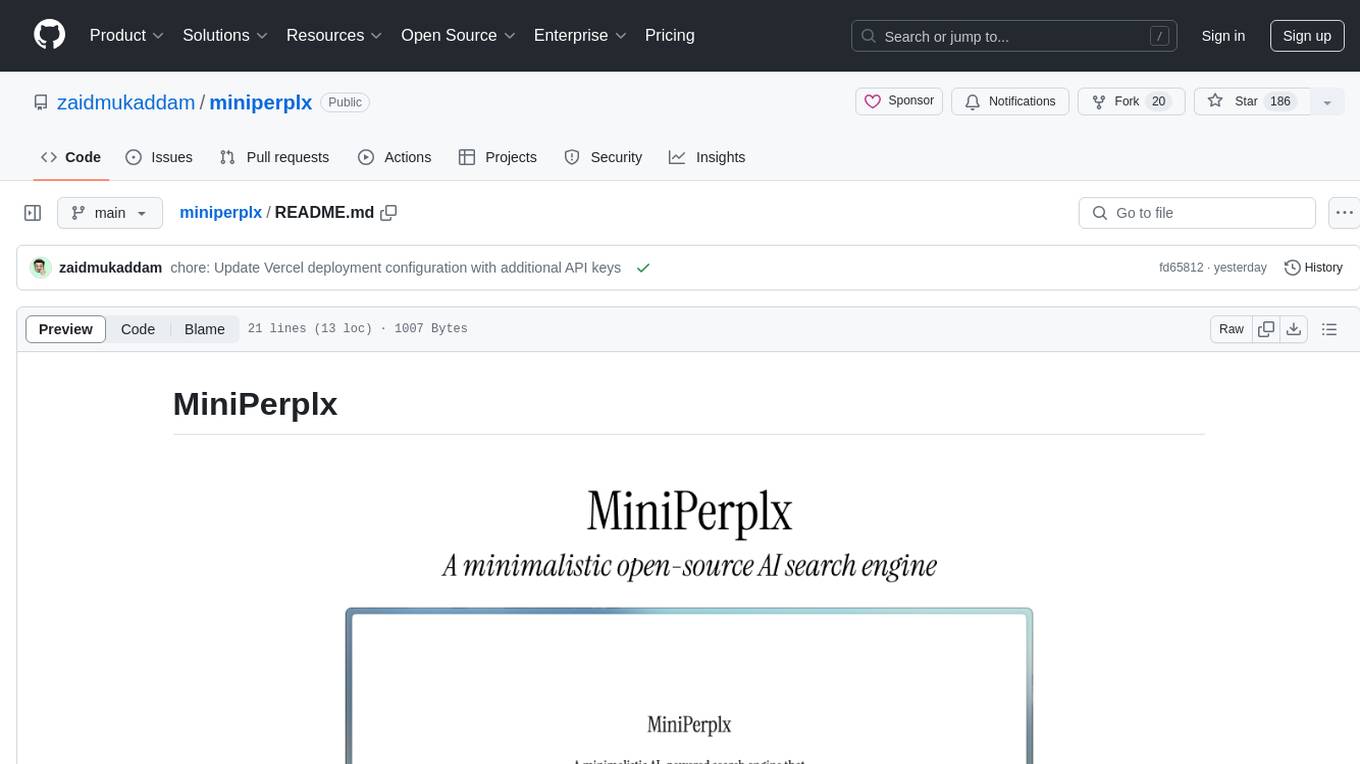Switch to the Actions tab
1360x764 pixels.
(394, 157)
